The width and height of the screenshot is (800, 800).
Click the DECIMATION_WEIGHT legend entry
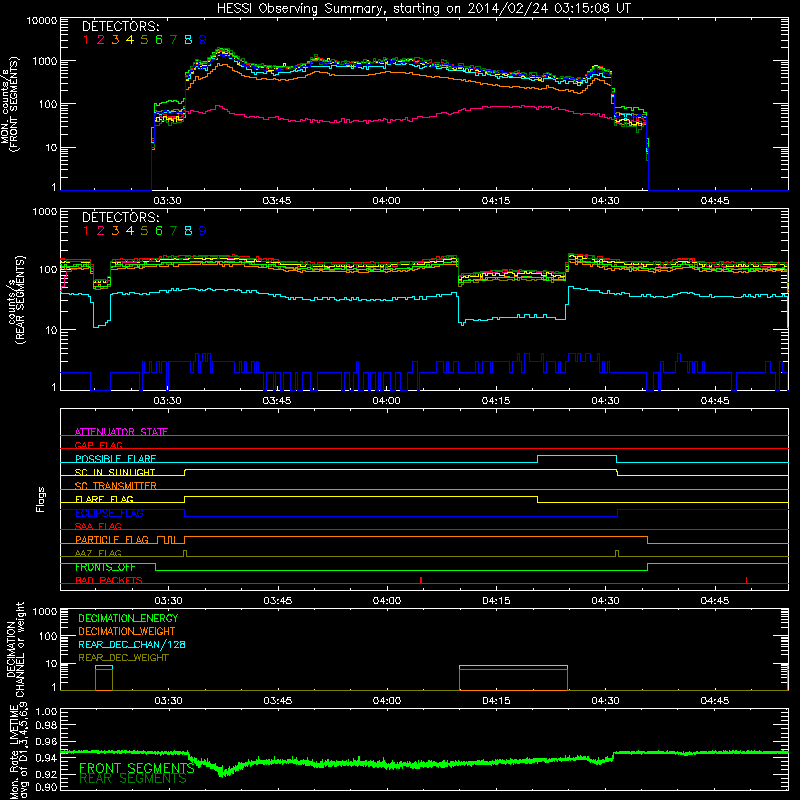click(x=127, y=631)
